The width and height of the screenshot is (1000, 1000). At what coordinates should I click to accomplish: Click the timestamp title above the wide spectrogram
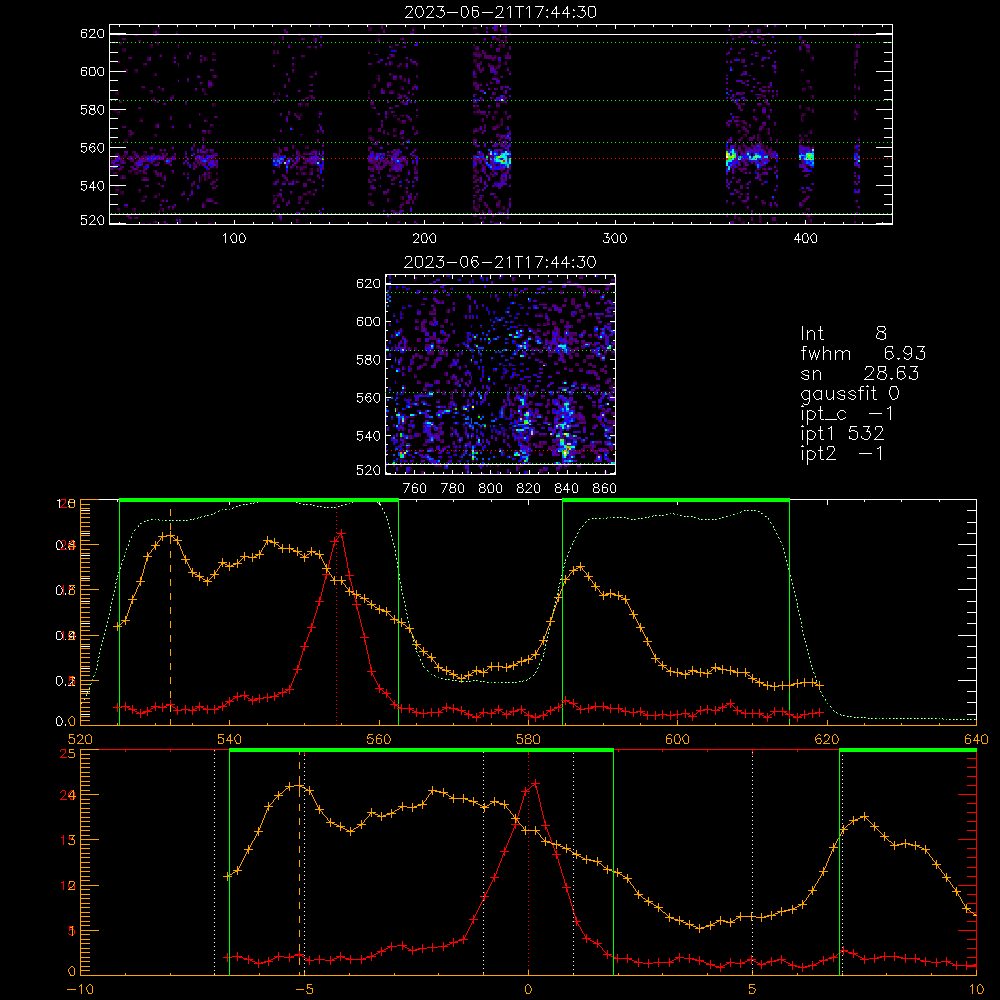(501, 12)
